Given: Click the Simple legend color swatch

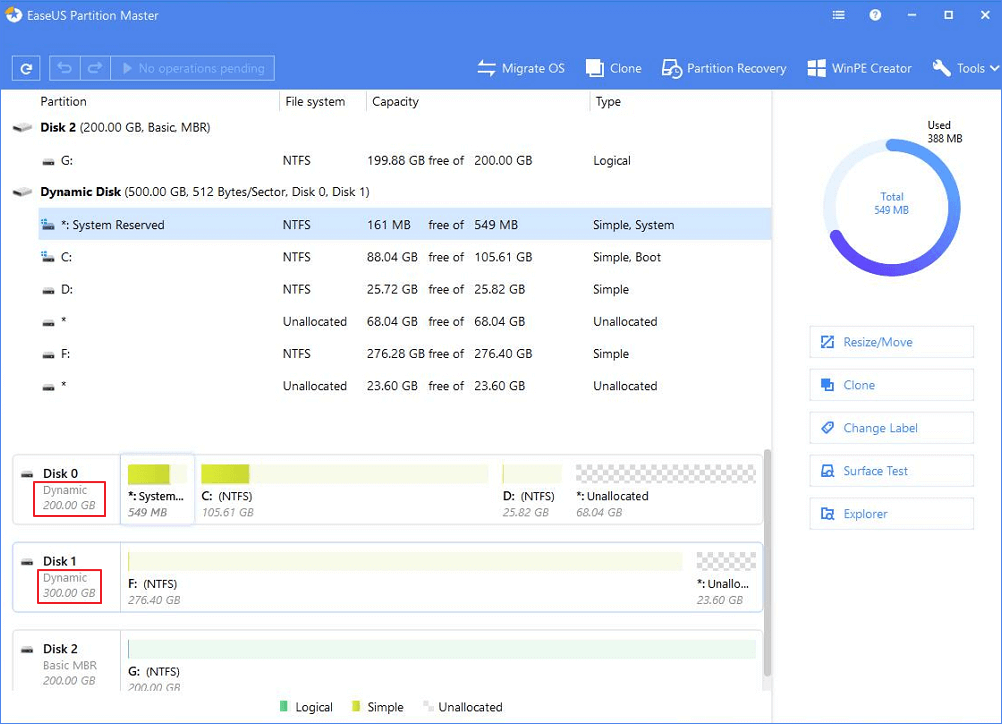Looking at the screenshot, I should (356, 706).
